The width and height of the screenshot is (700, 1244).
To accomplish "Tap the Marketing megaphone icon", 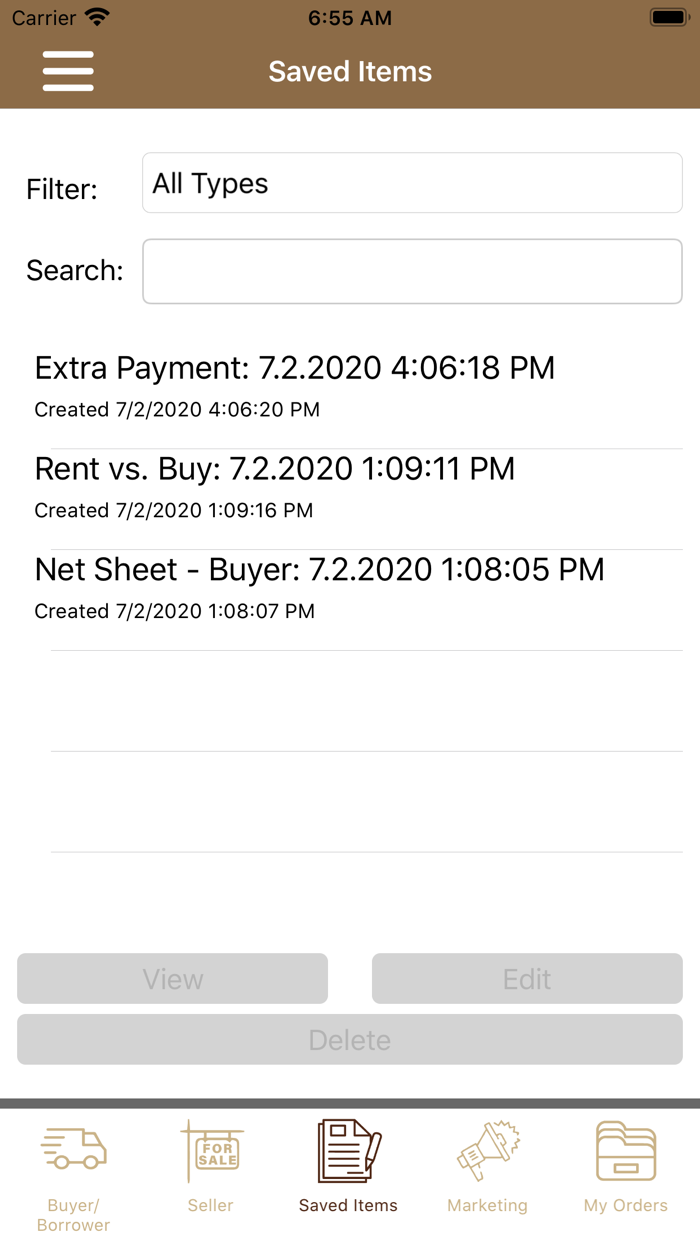I will click(x=487, y=1151).
